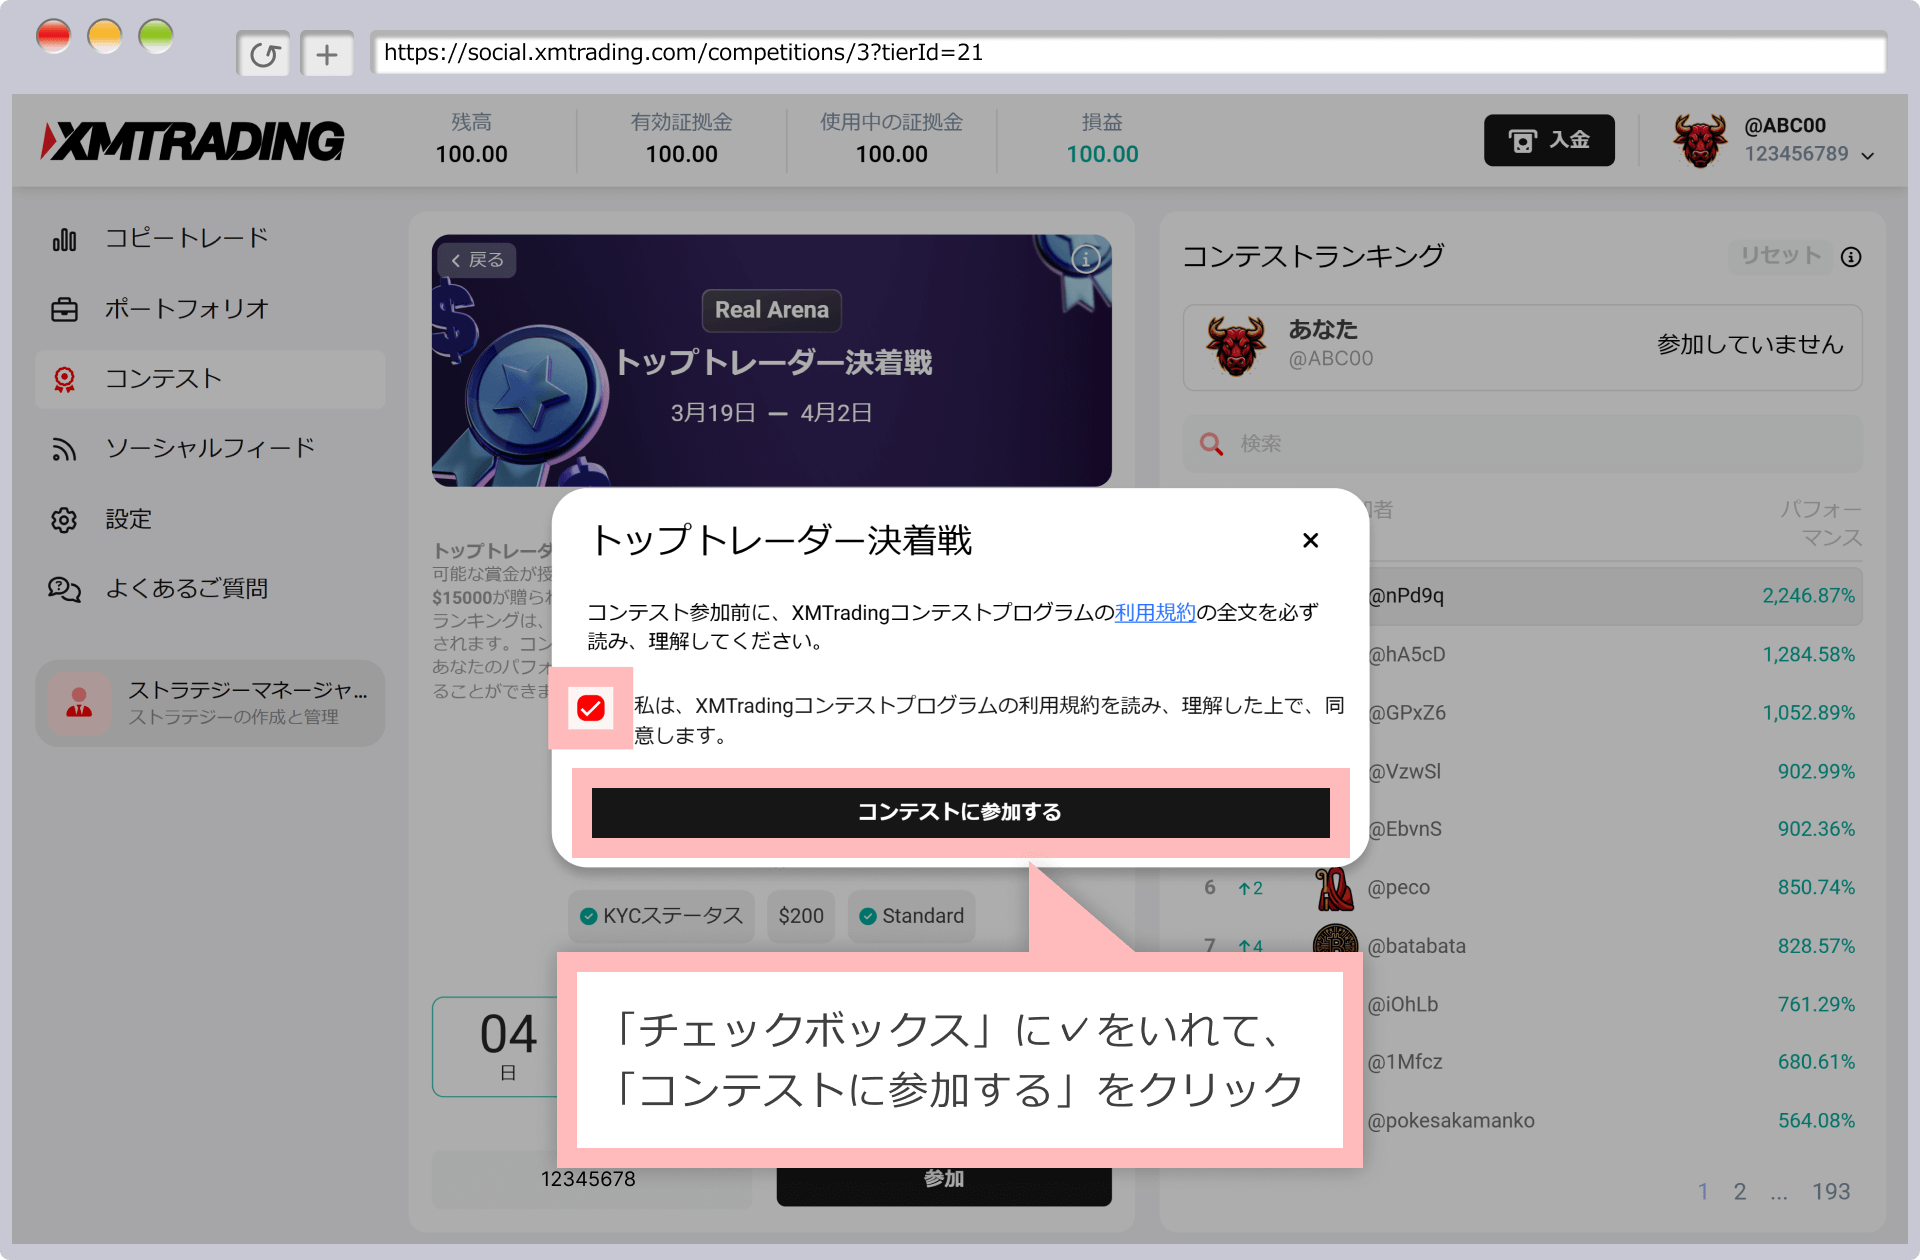Image resolution: width=1920 pixels, height=1260 pixels.
Task: Click the settings gear icon
Action: pyautogui.click(x=64, y=519)
